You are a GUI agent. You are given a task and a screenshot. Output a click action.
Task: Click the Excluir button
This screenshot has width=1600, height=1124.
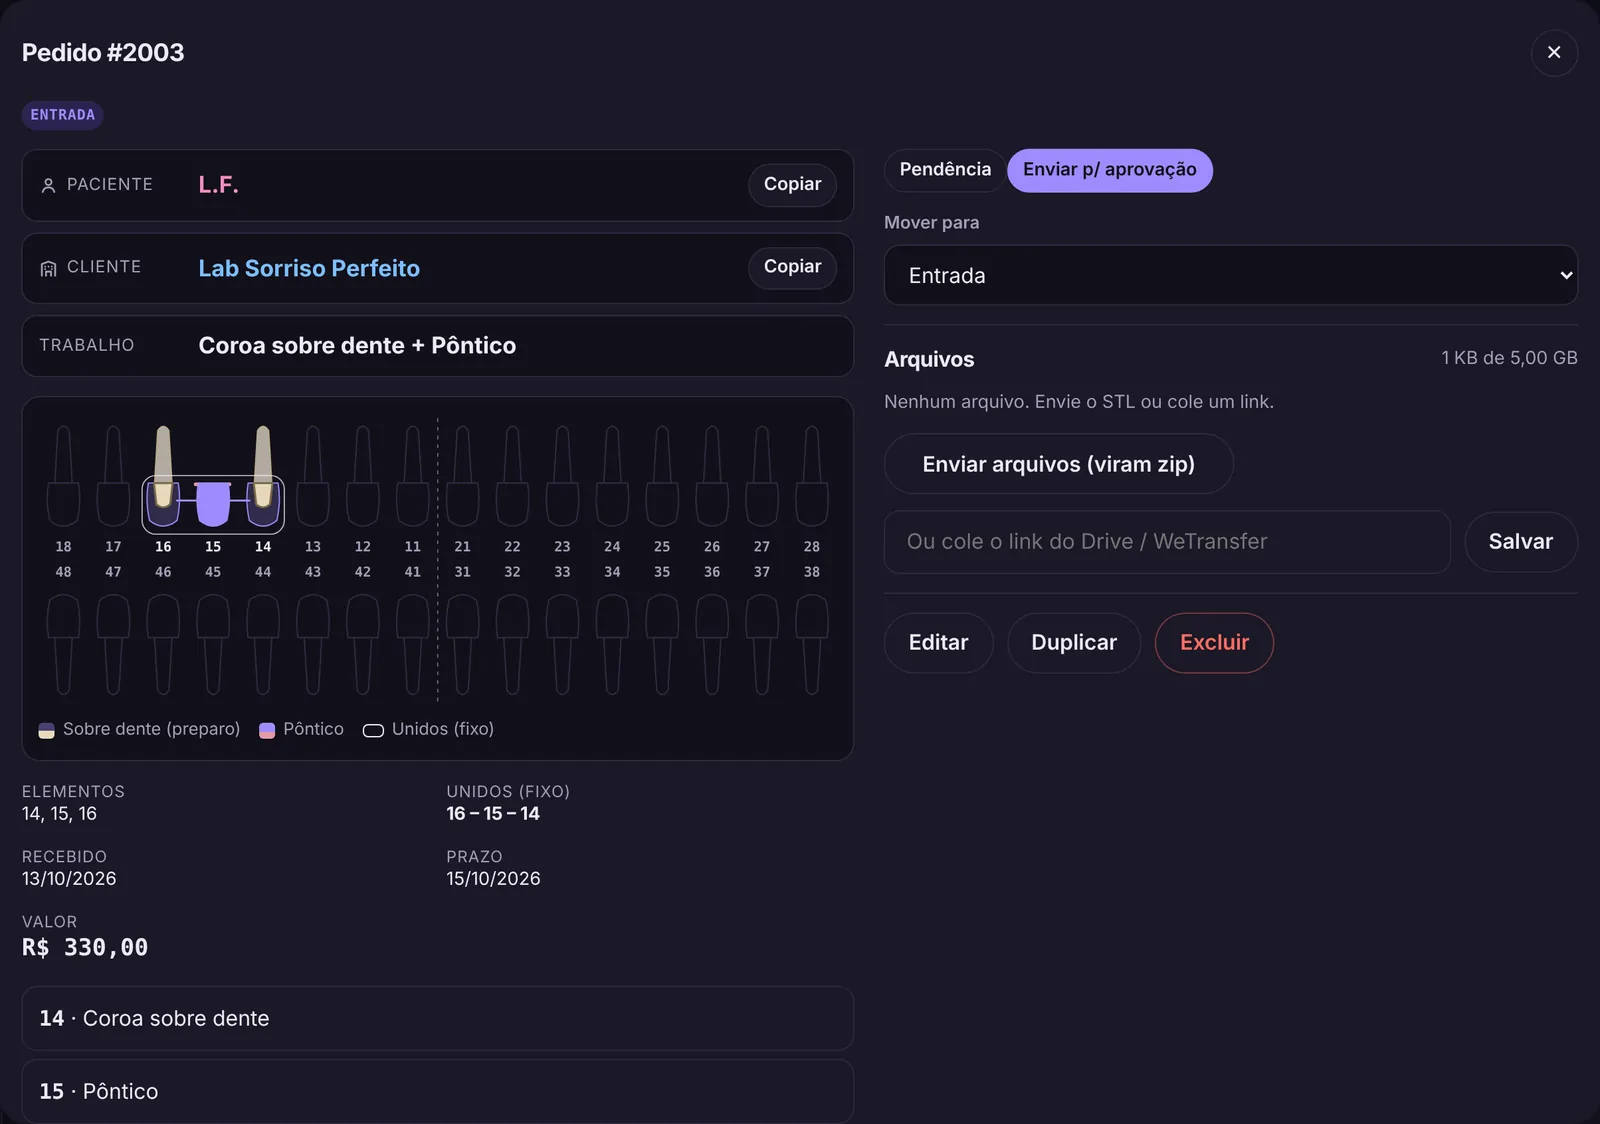pyautogui.click(x=1214, y=643)
